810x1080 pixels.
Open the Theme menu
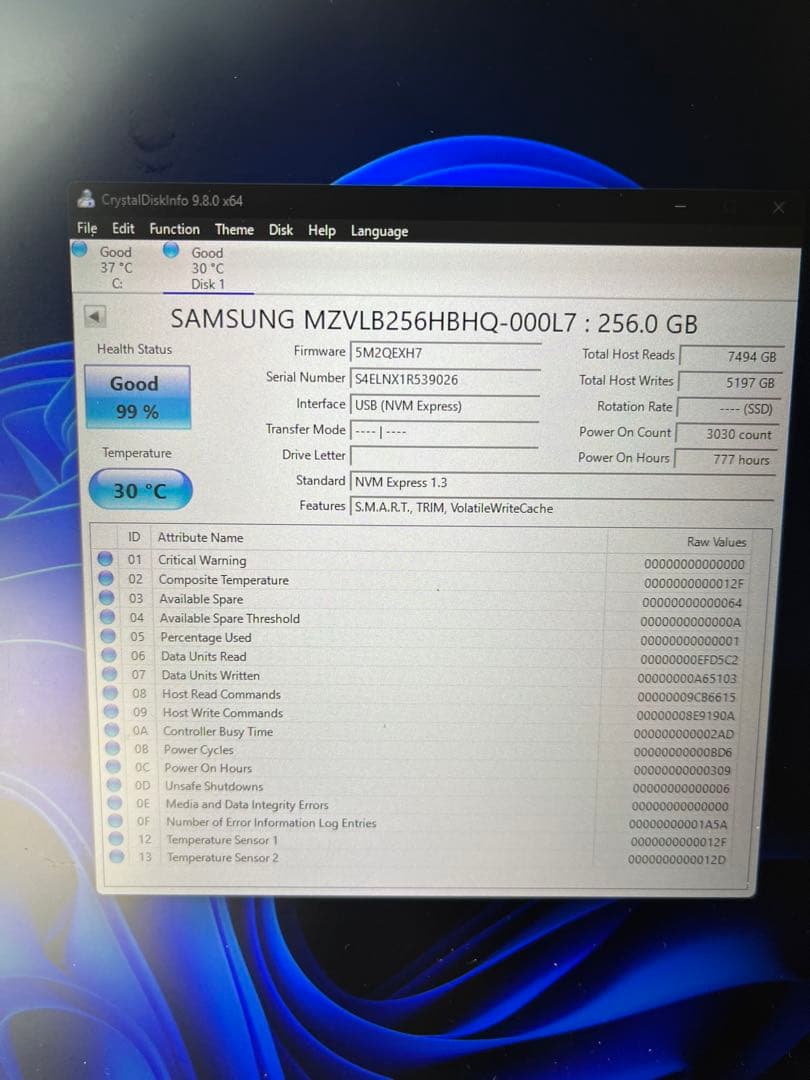pyautogui.click(x=234, y=229)
